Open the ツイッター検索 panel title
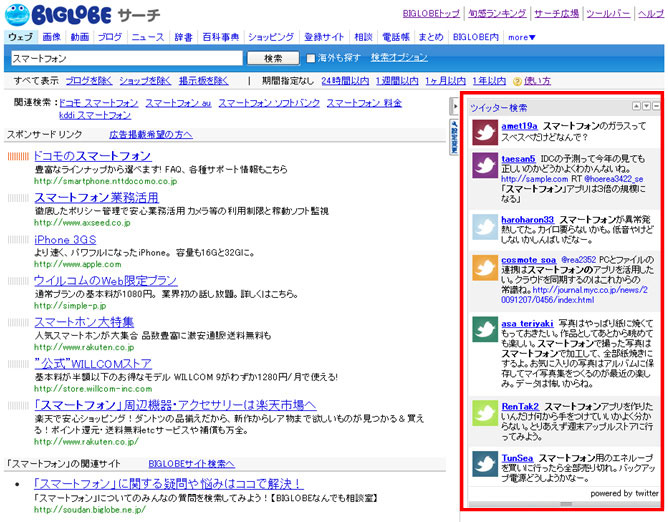668x522 pixels. pos(498,108)
